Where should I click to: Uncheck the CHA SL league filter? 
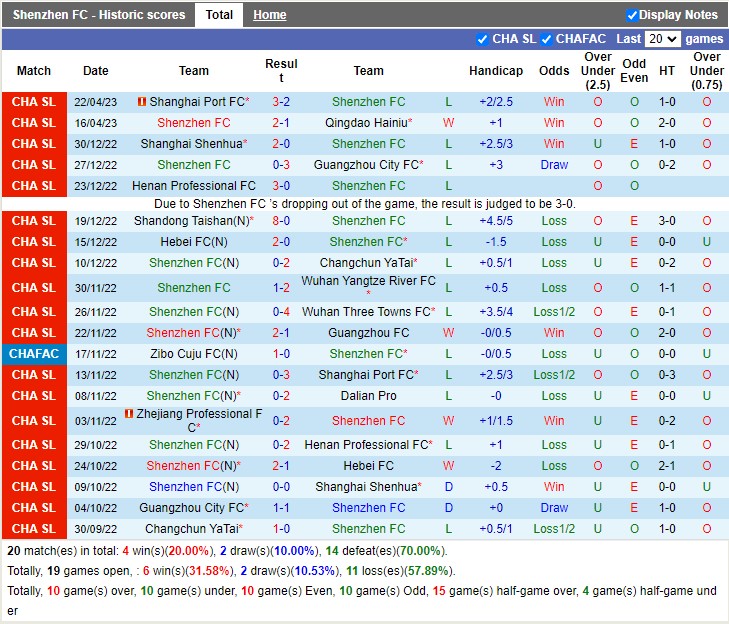(483, 39)
